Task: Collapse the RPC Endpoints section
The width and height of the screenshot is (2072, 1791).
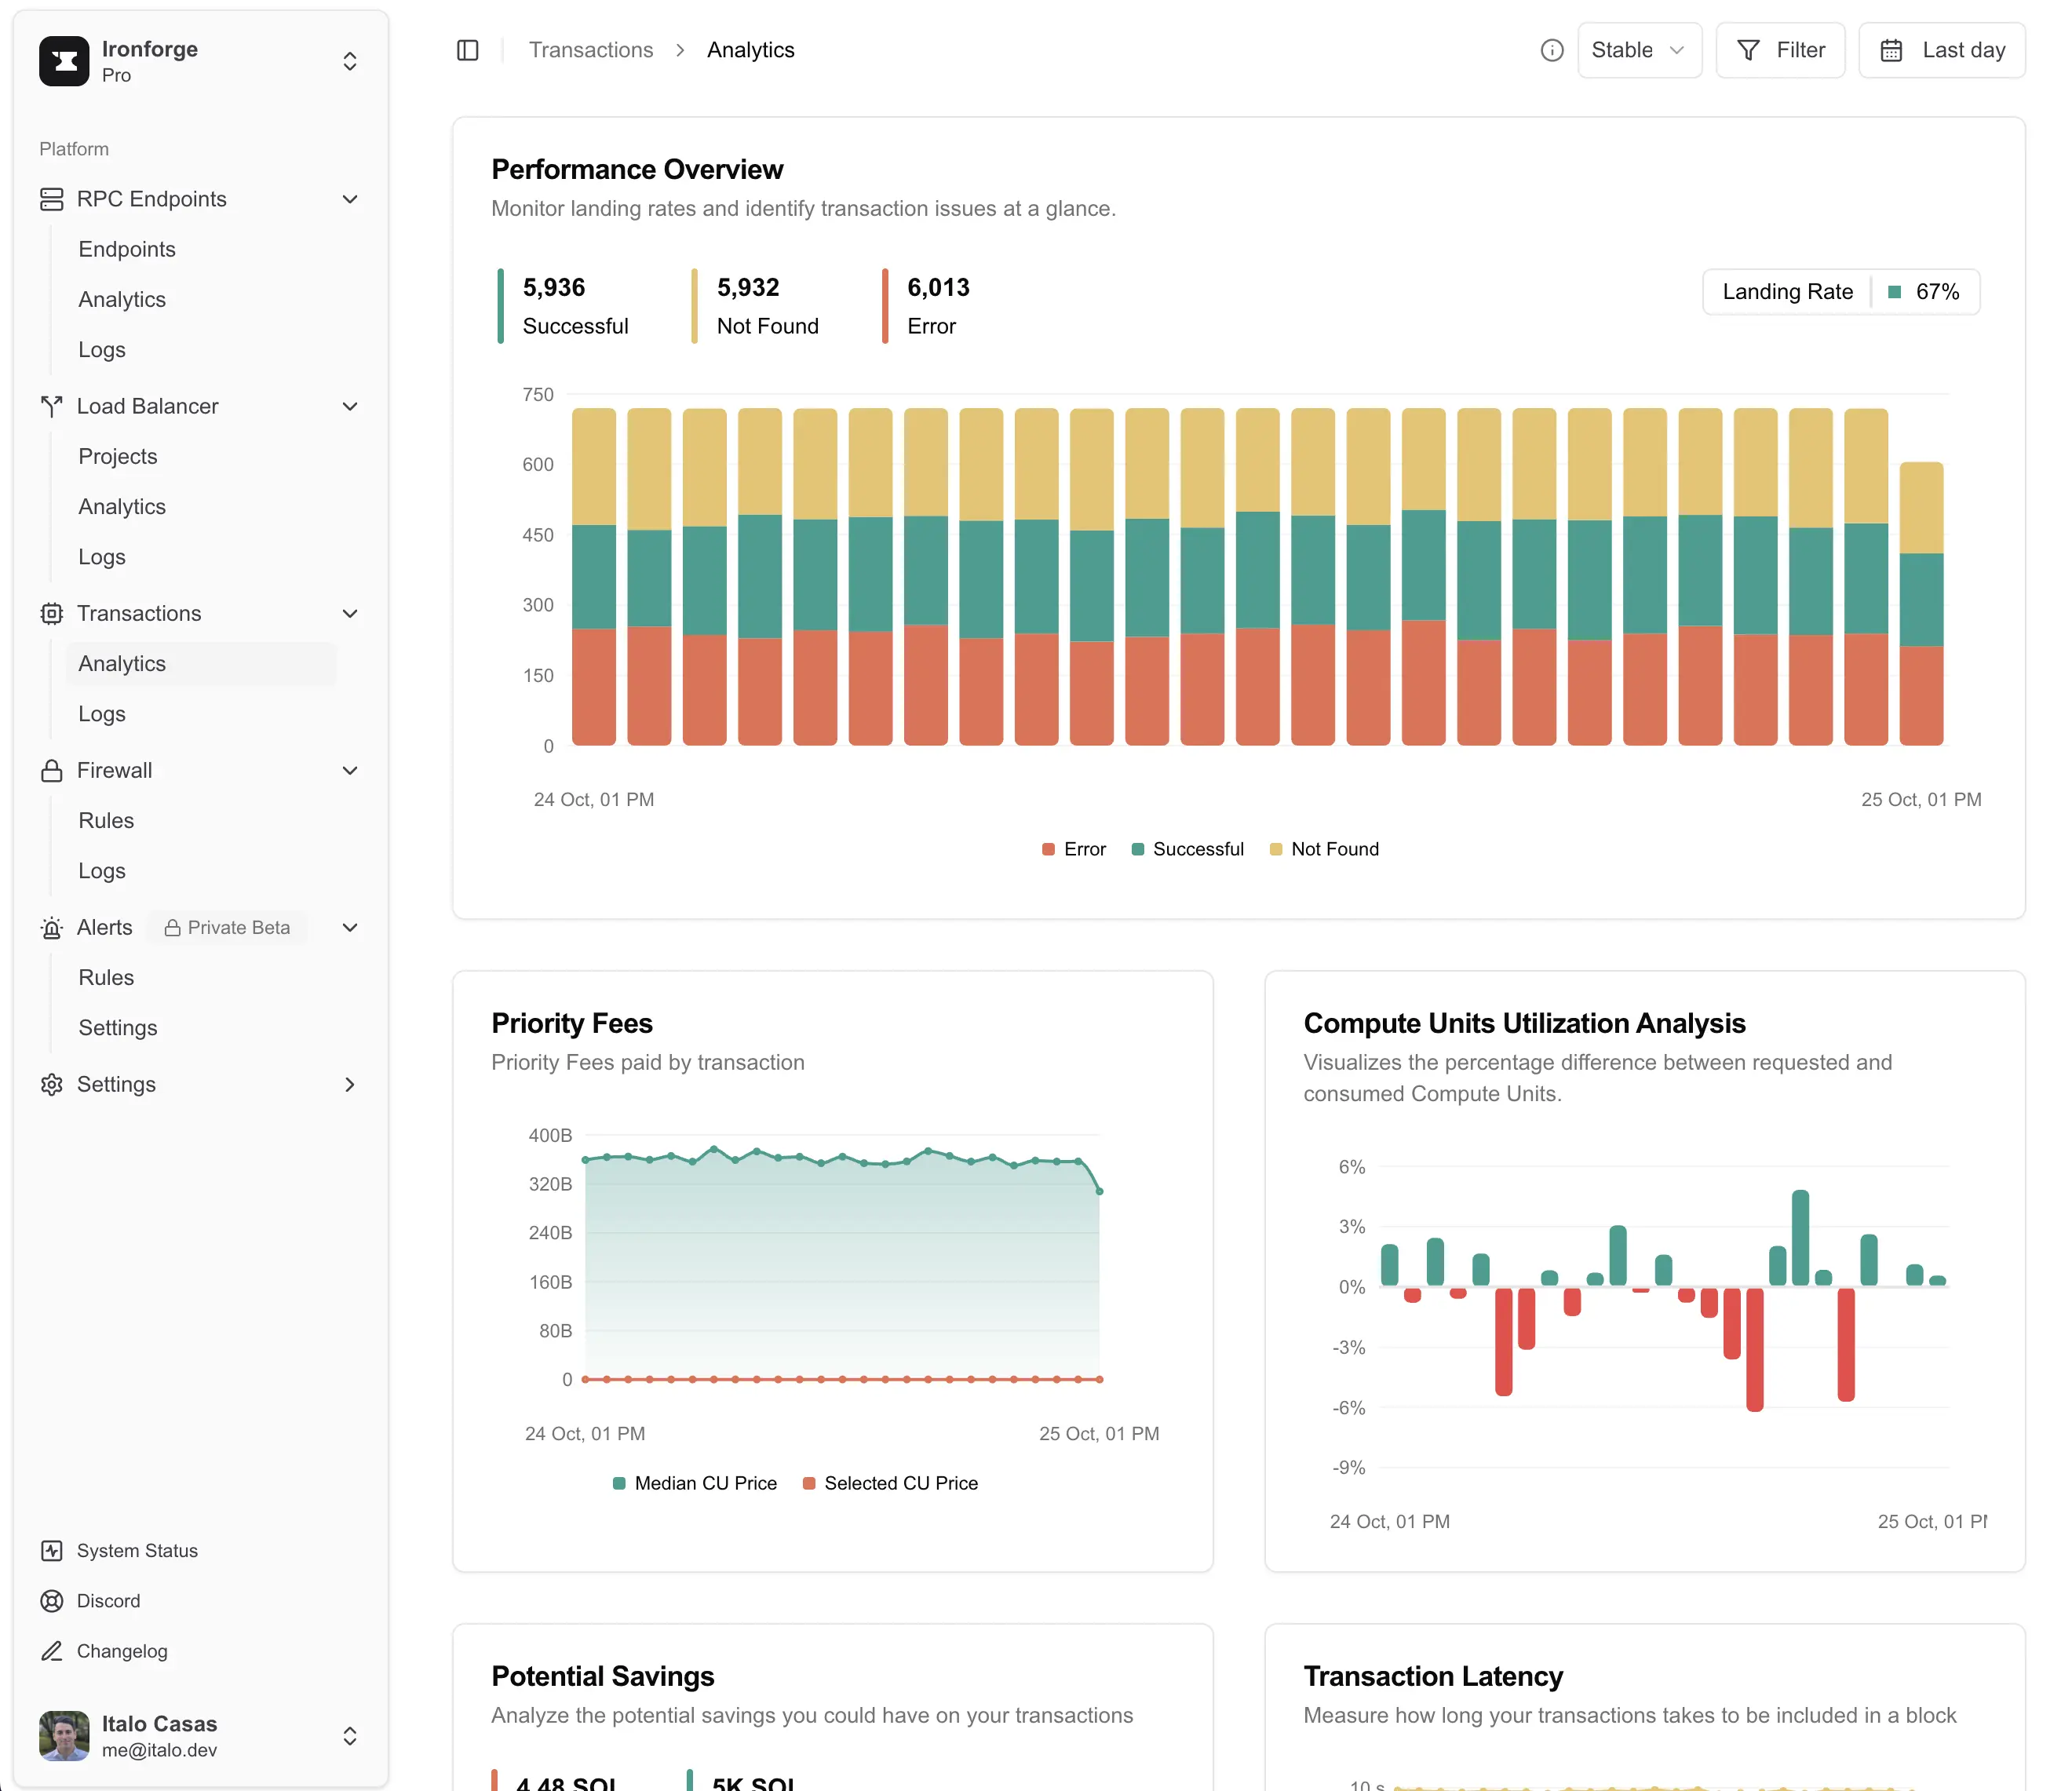Action: (x=350, y=199)
